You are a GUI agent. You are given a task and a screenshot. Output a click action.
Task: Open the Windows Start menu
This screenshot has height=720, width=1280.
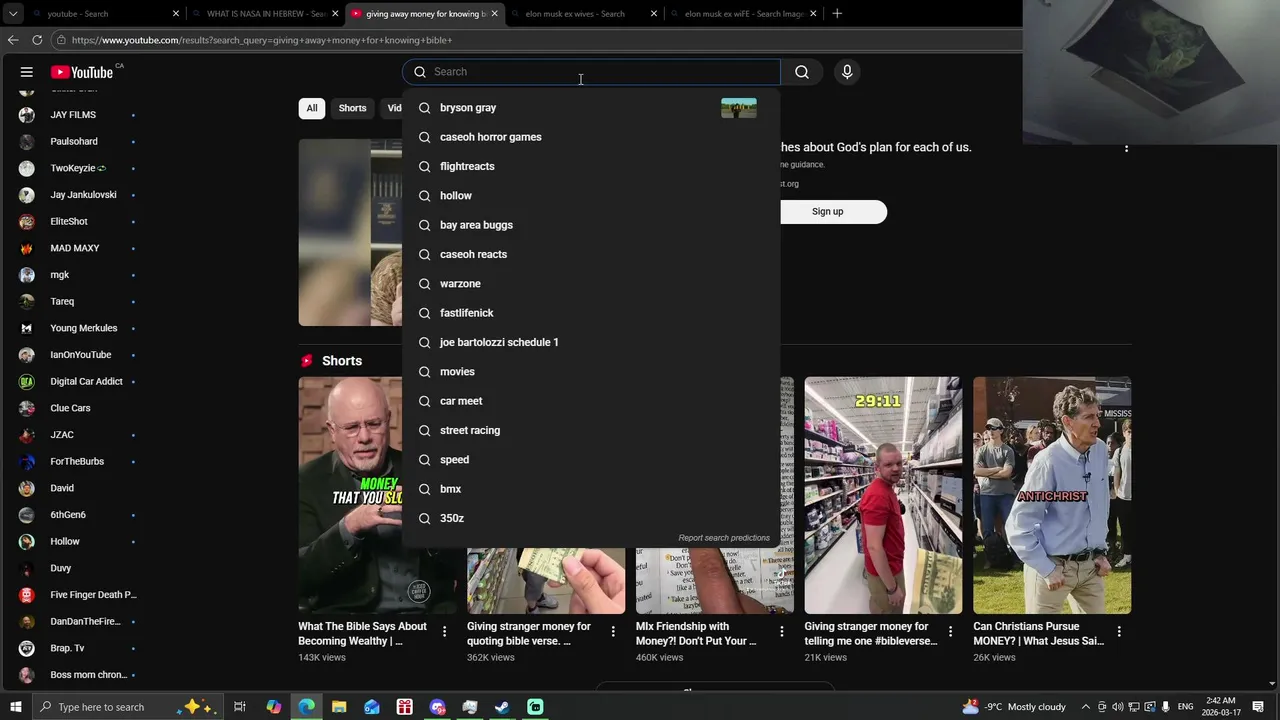pos(16,707)
